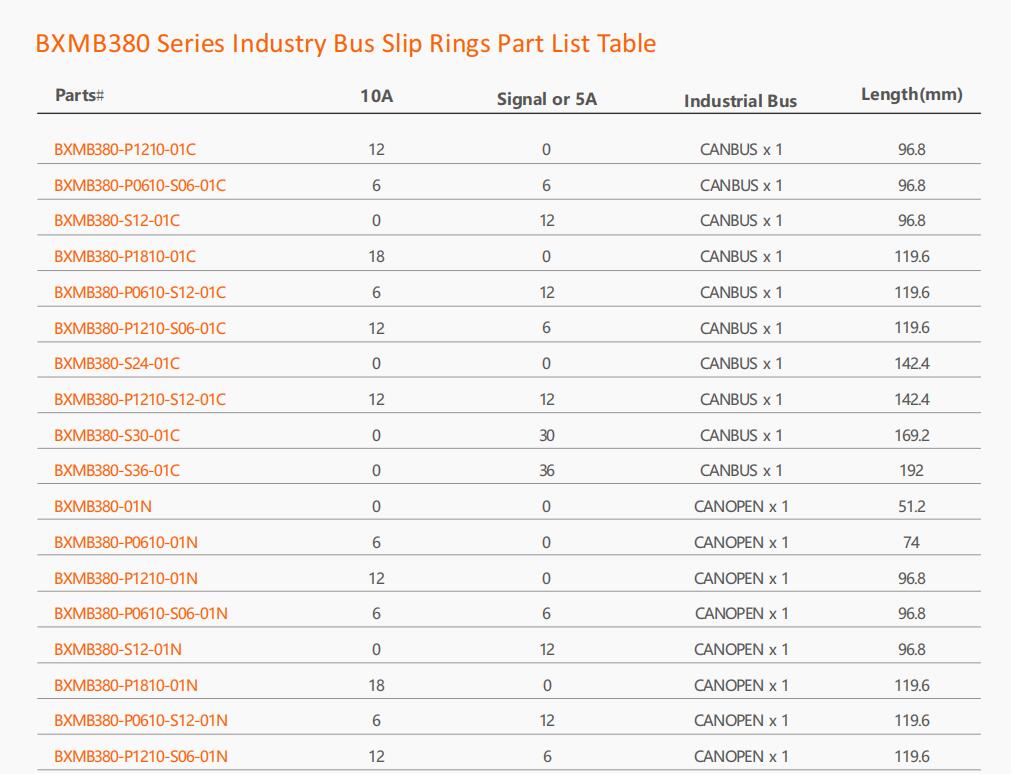Click part number BXMB380-S36-01C
1011x774 pixels.
click(x=116, y=471)
